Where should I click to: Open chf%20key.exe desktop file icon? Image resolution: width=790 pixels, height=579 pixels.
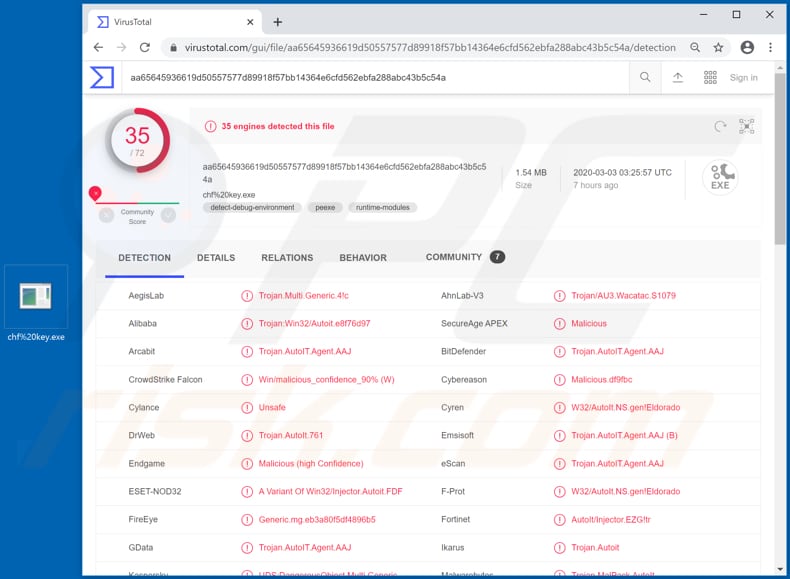pyautogui.click(x=36, y=297)
